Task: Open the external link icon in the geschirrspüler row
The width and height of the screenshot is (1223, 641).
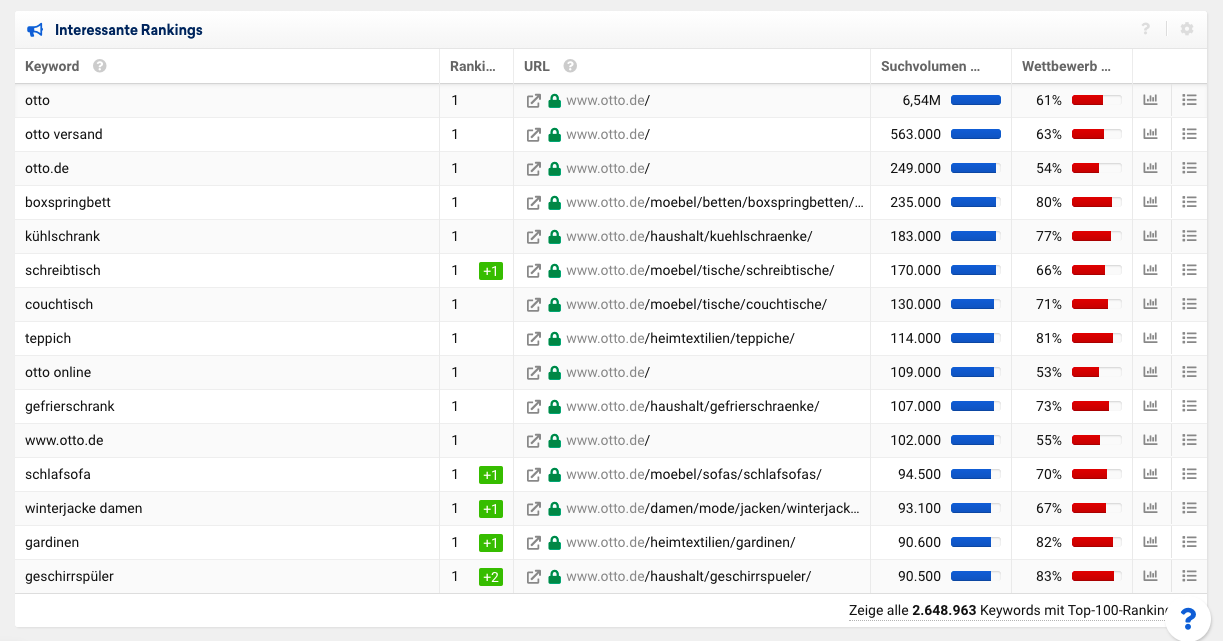Action: [x=534, y=576]
